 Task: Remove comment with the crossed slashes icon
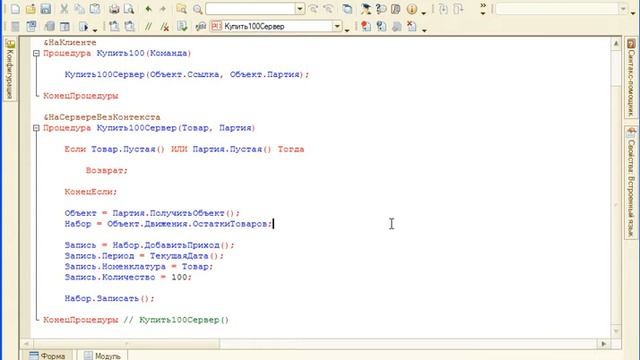click(165, 27)
